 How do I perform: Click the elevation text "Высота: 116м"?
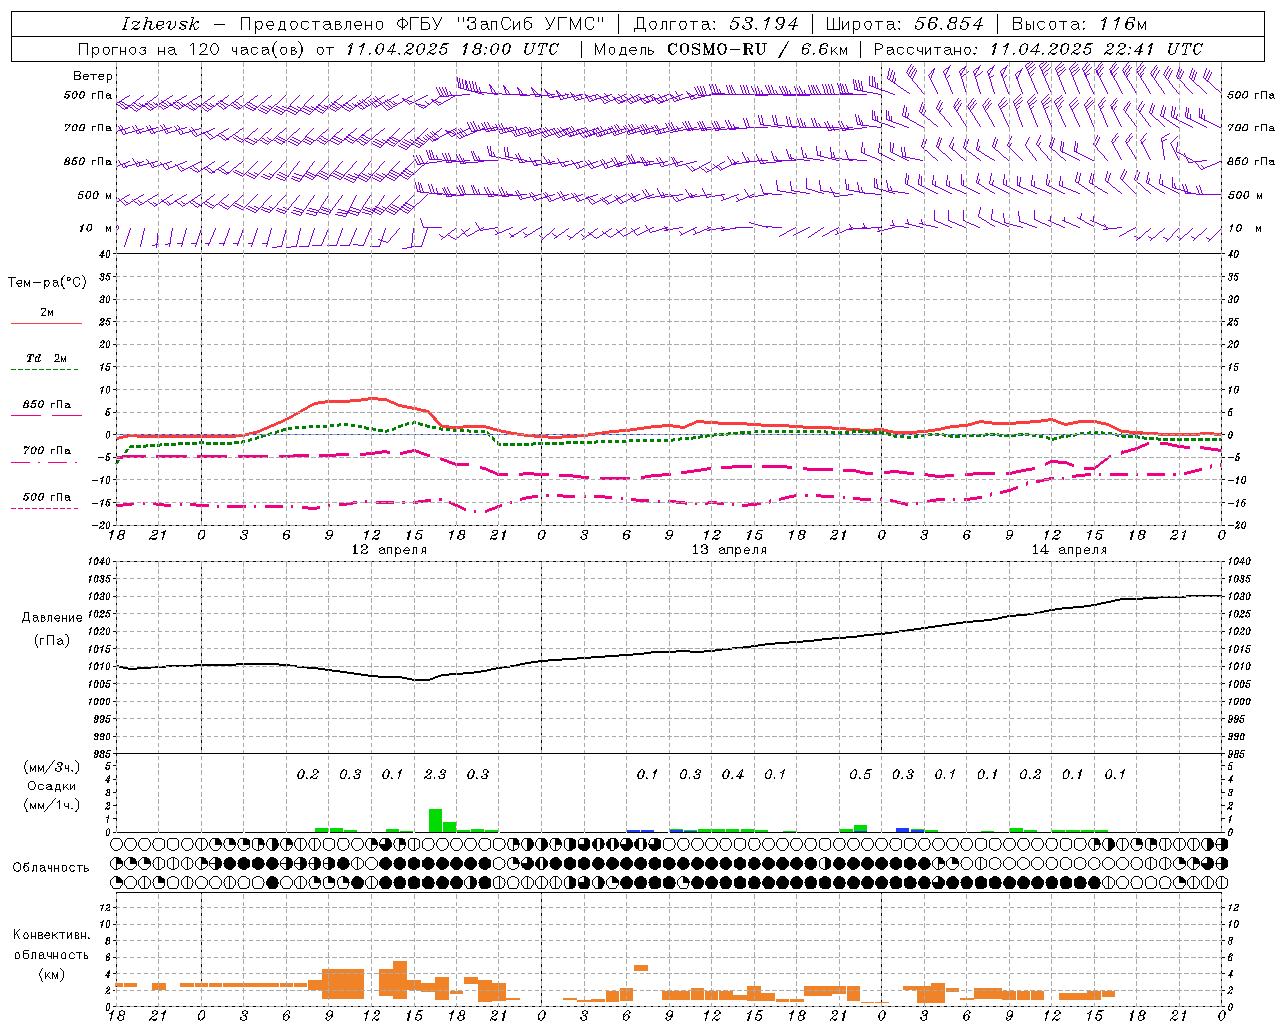pyautogui.click(x=1079, y=24)
